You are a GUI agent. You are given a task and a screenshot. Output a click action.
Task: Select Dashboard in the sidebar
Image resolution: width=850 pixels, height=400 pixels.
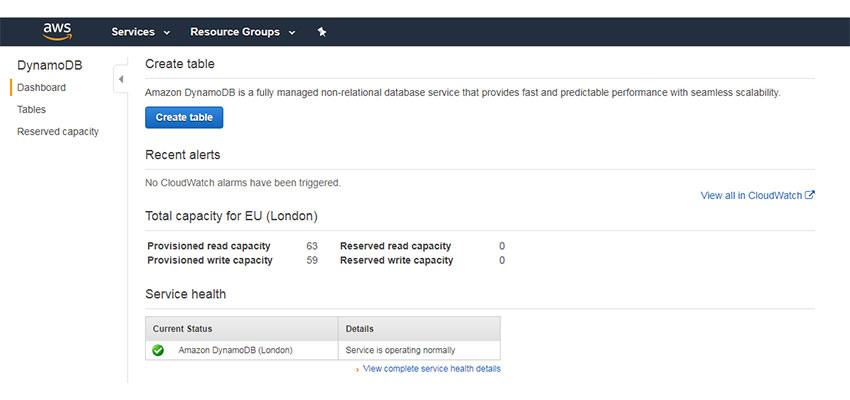[42, 87]
